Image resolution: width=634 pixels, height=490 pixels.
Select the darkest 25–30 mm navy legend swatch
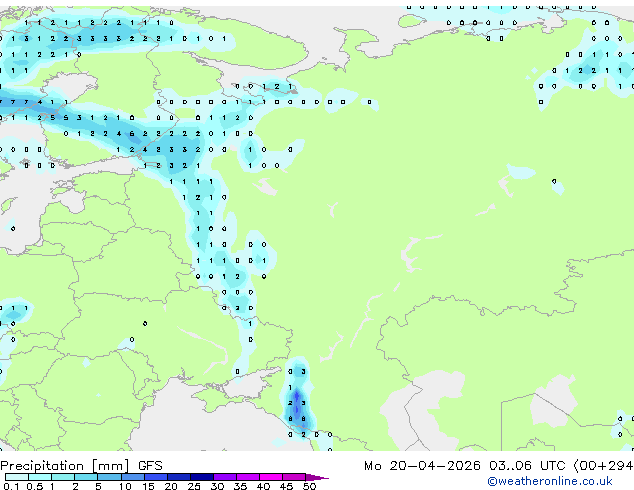202,477
